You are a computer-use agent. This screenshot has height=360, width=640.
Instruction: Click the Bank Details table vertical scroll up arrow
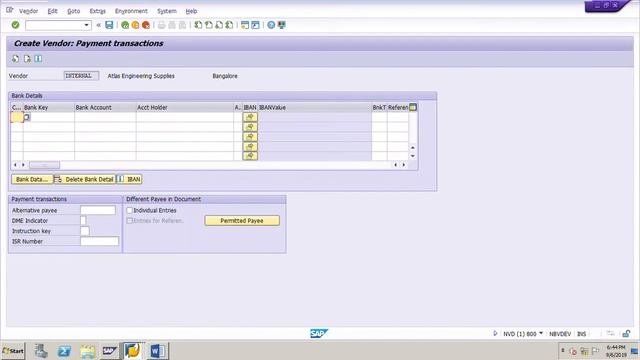tap(413, 147)
